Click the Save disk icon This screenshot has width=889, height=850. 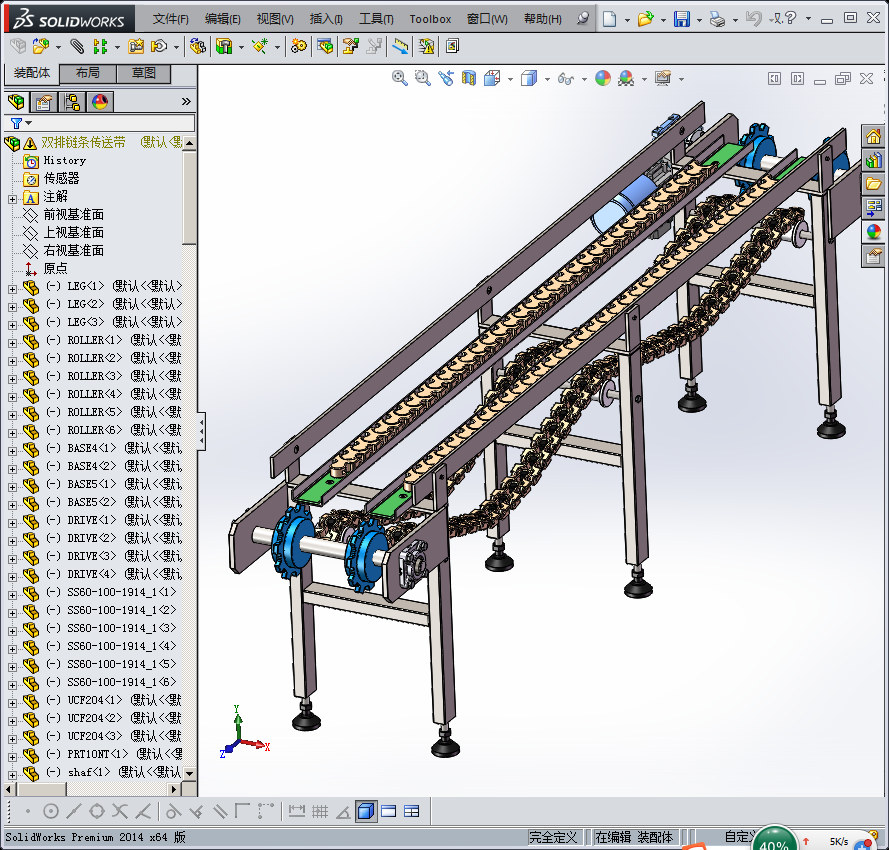[x=681, y=19]
